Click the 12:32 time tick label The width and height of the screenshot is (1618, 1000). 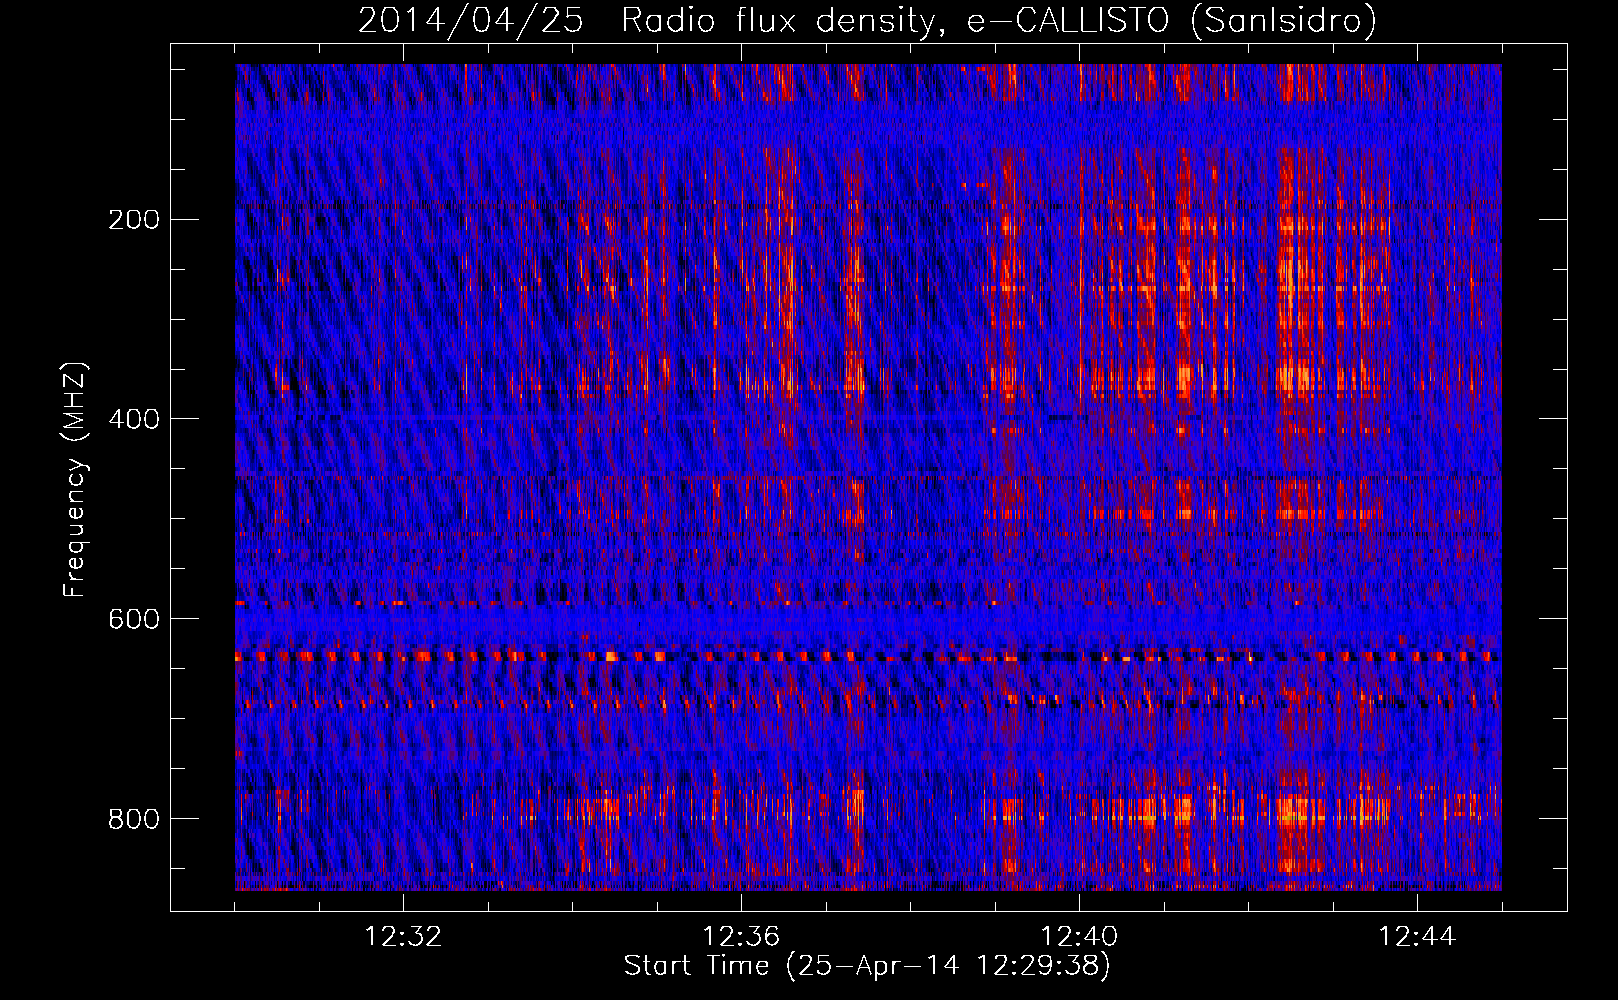(x=403, y=937)
